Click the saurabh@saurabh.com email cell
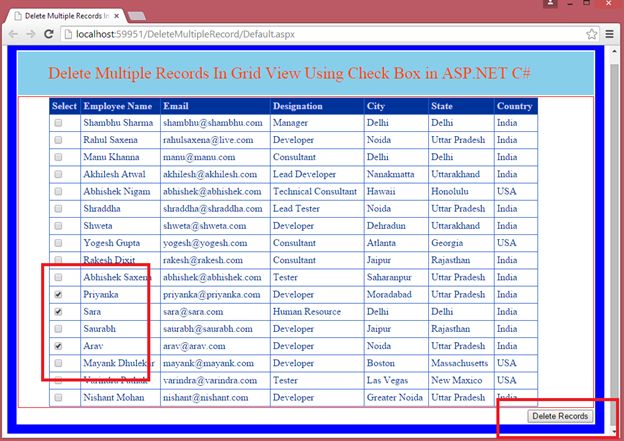The height and width of the screenshot is (441, 624). [215, 328]
